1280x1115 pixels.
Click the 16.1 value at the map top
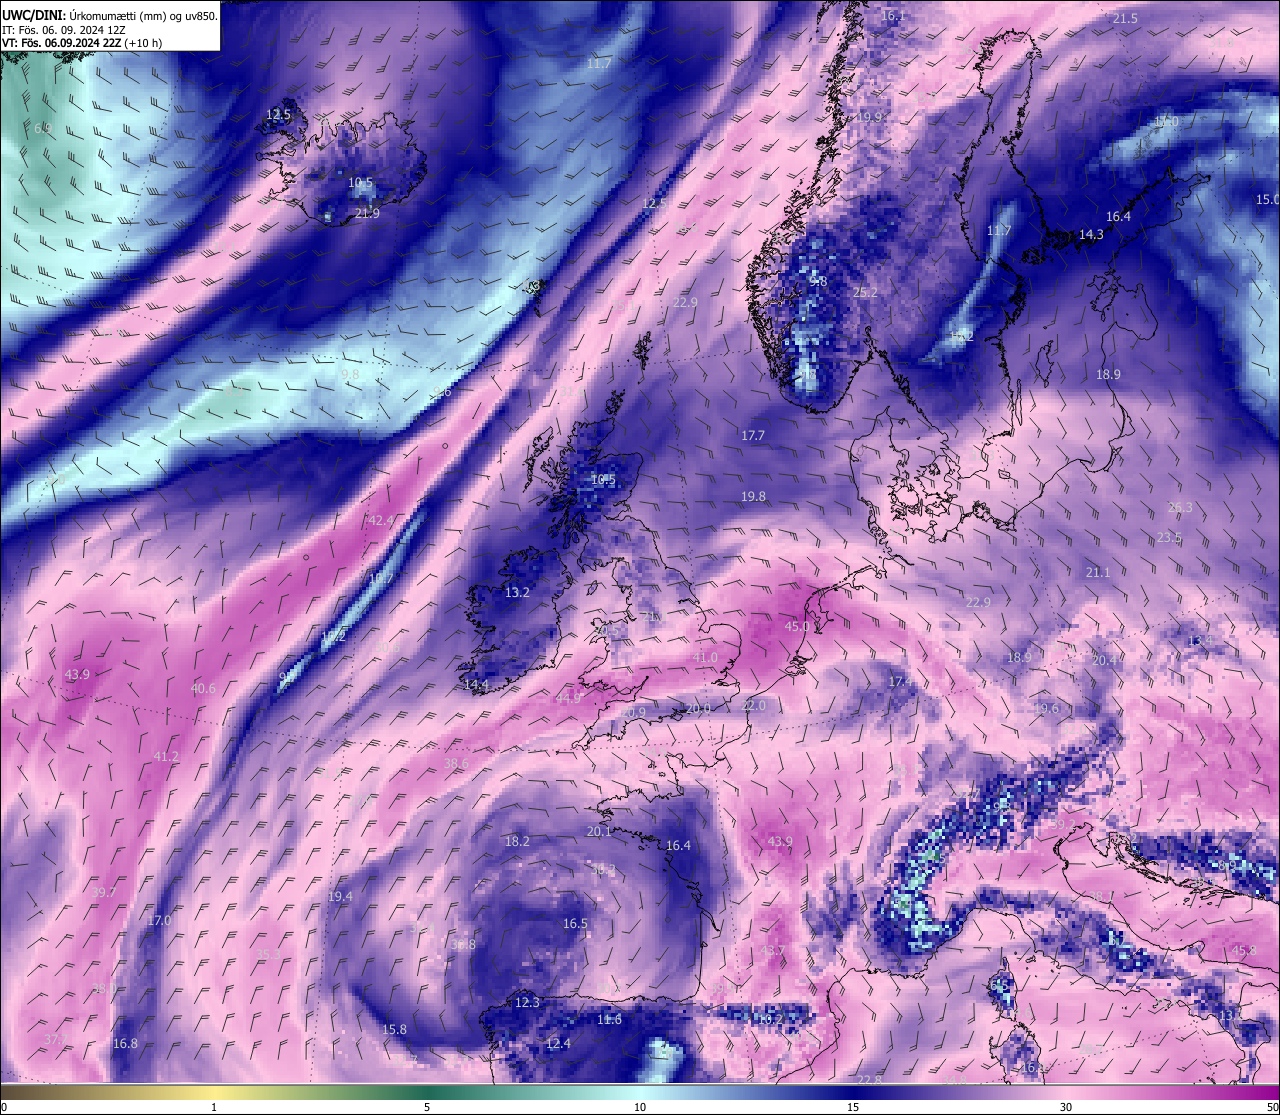click(x=893, y=16)
